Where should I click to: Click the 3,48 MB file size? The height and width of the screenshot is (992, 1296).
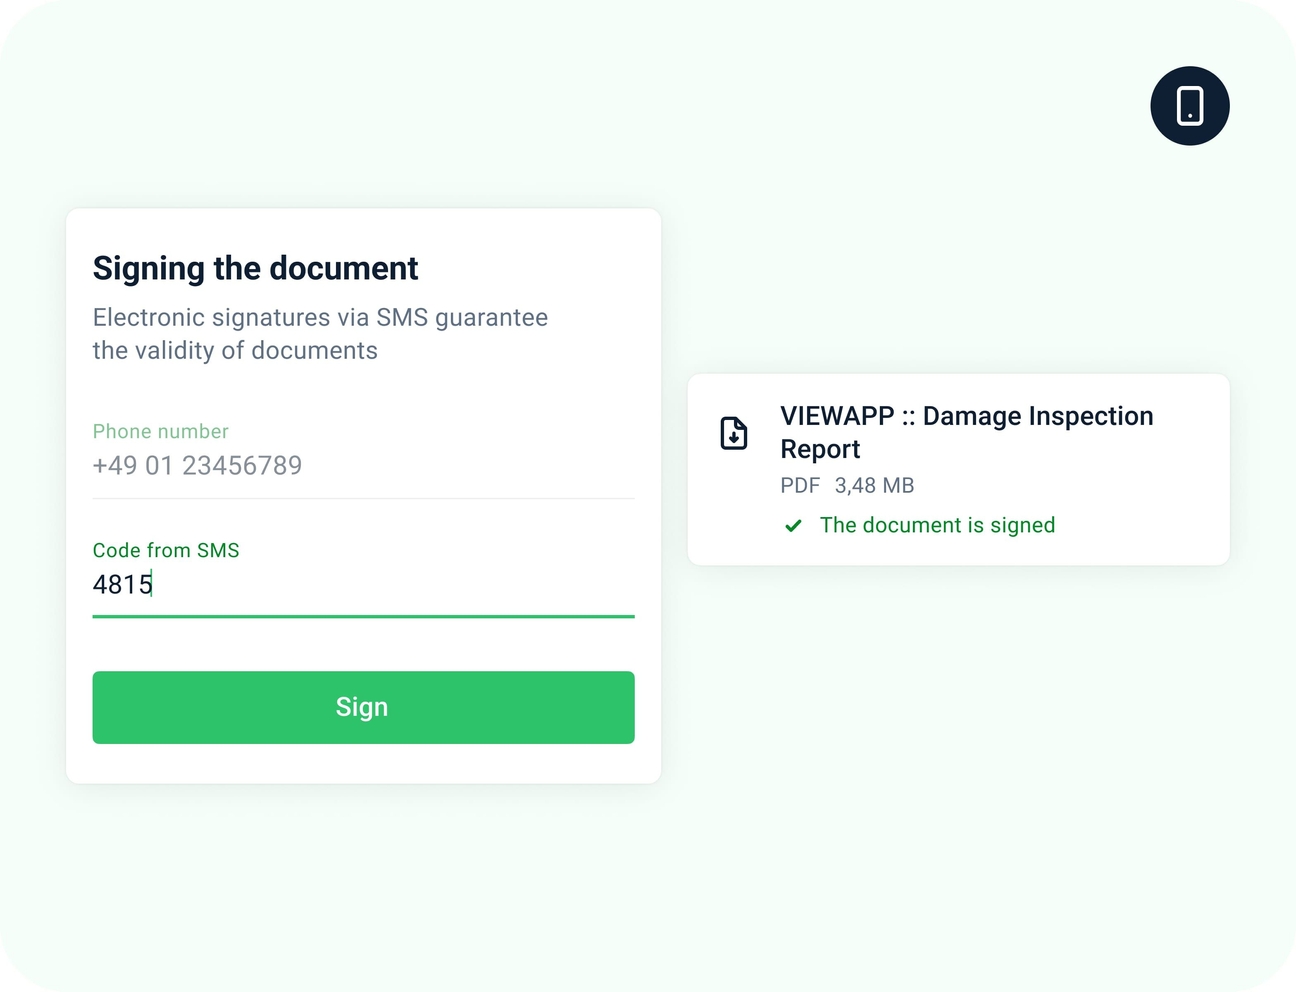coord(874,486)
